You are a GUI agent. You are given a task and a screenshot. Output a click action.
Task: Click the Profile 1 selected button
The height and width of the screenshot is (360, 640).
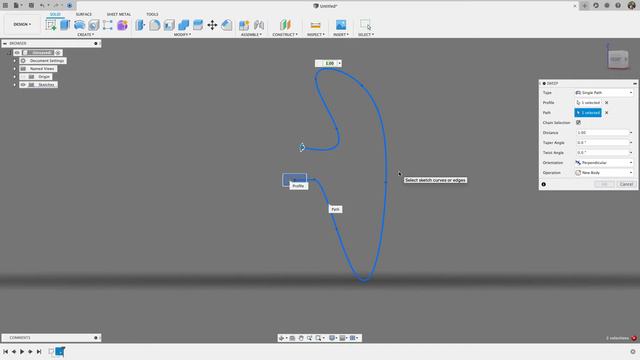click(x=588, y=102)
